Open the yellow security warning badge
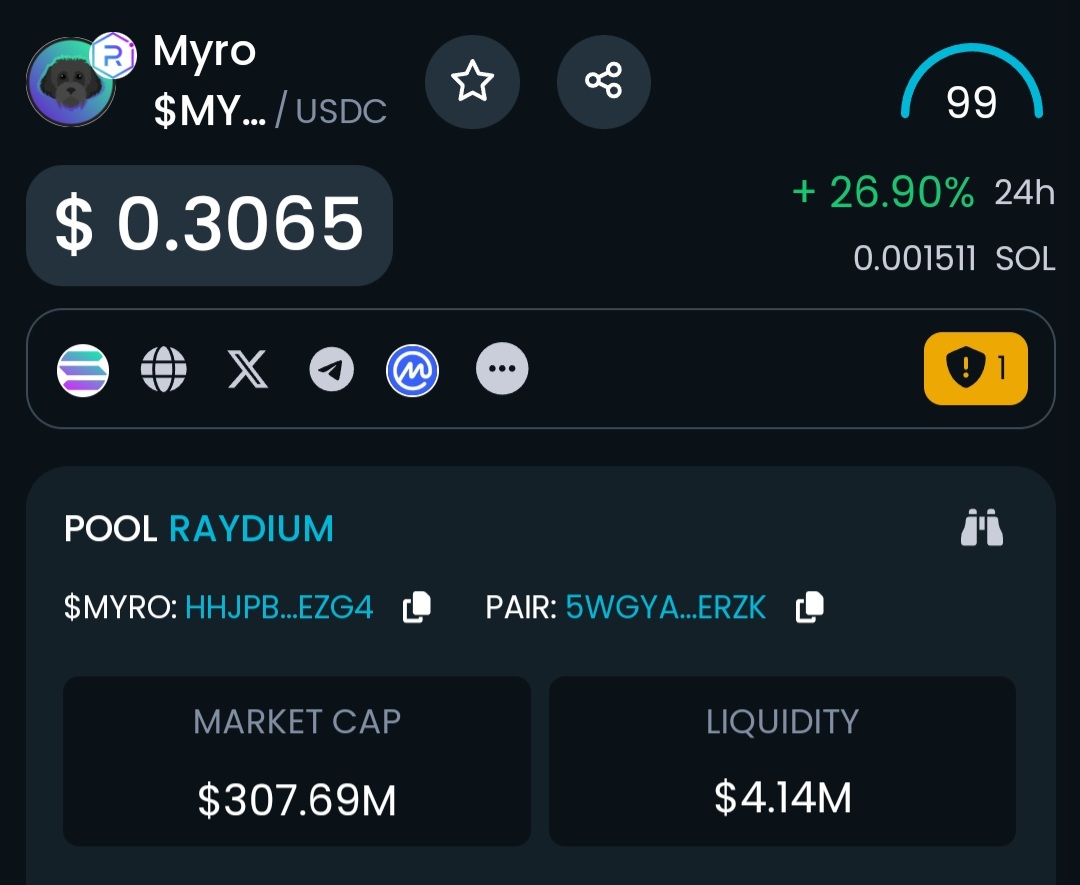1080x885 pixels. click(x=975, y=368)
